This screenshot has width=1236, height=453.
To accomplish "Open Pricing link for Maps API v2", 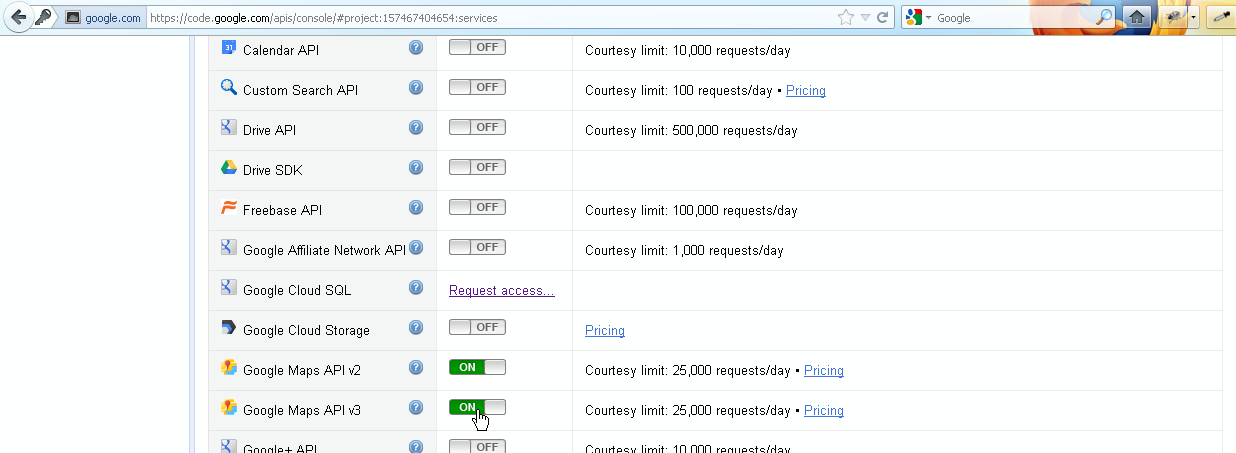I will coord(824,370).
